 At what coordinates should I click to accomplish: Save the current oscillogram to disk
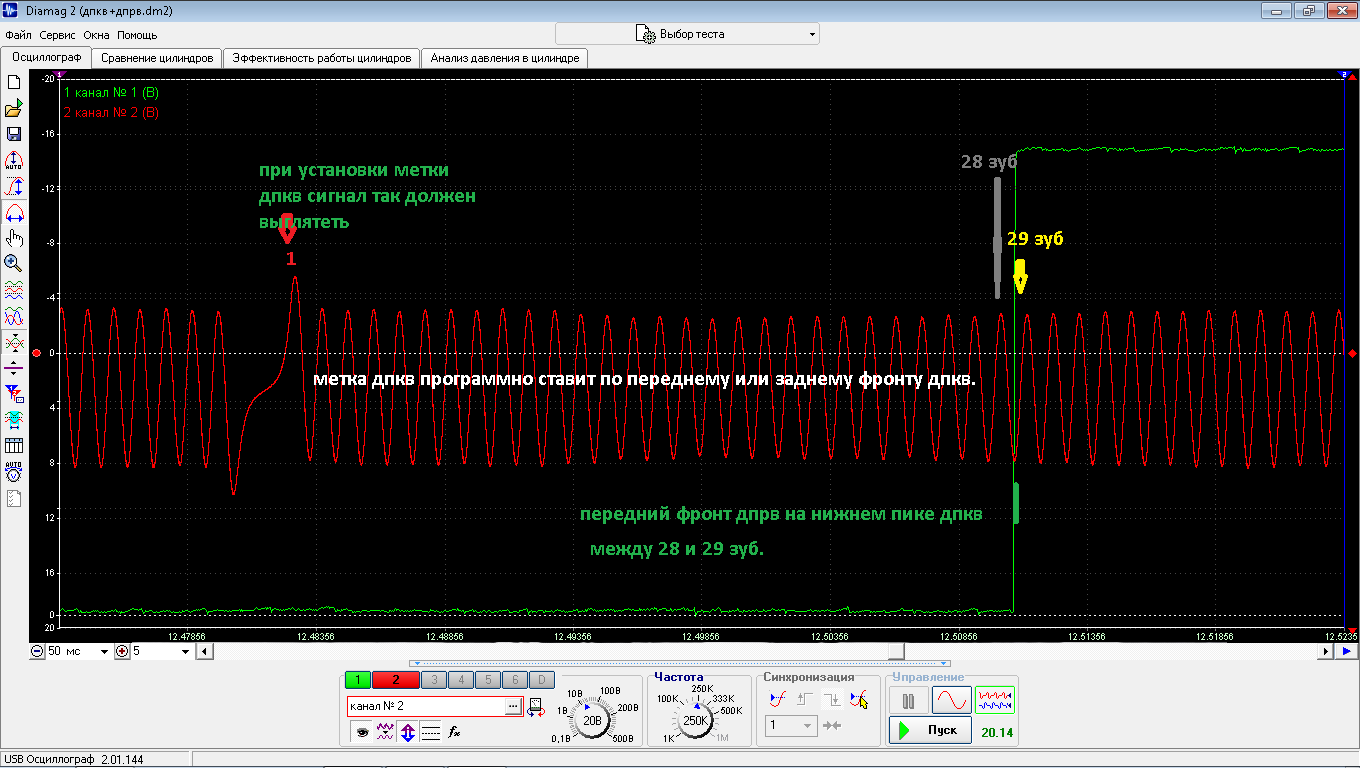pyautogui.click(x=14, y=134)
